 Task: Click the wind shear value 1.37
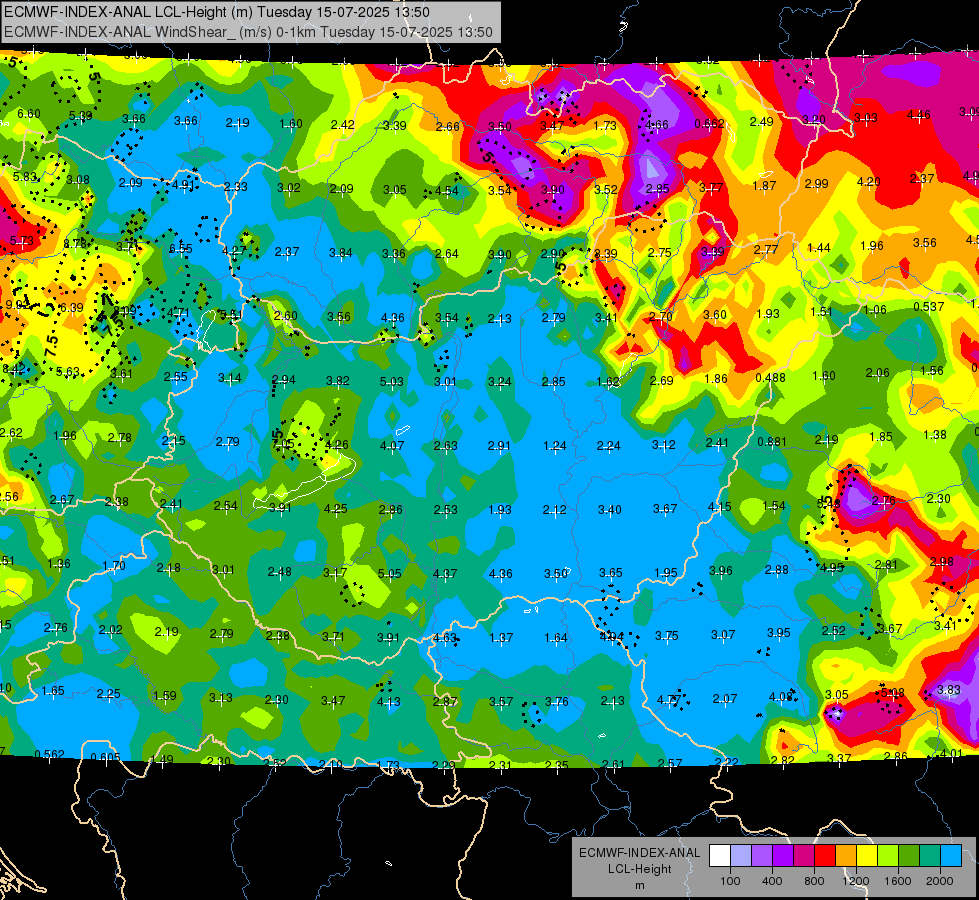point(501,638)
